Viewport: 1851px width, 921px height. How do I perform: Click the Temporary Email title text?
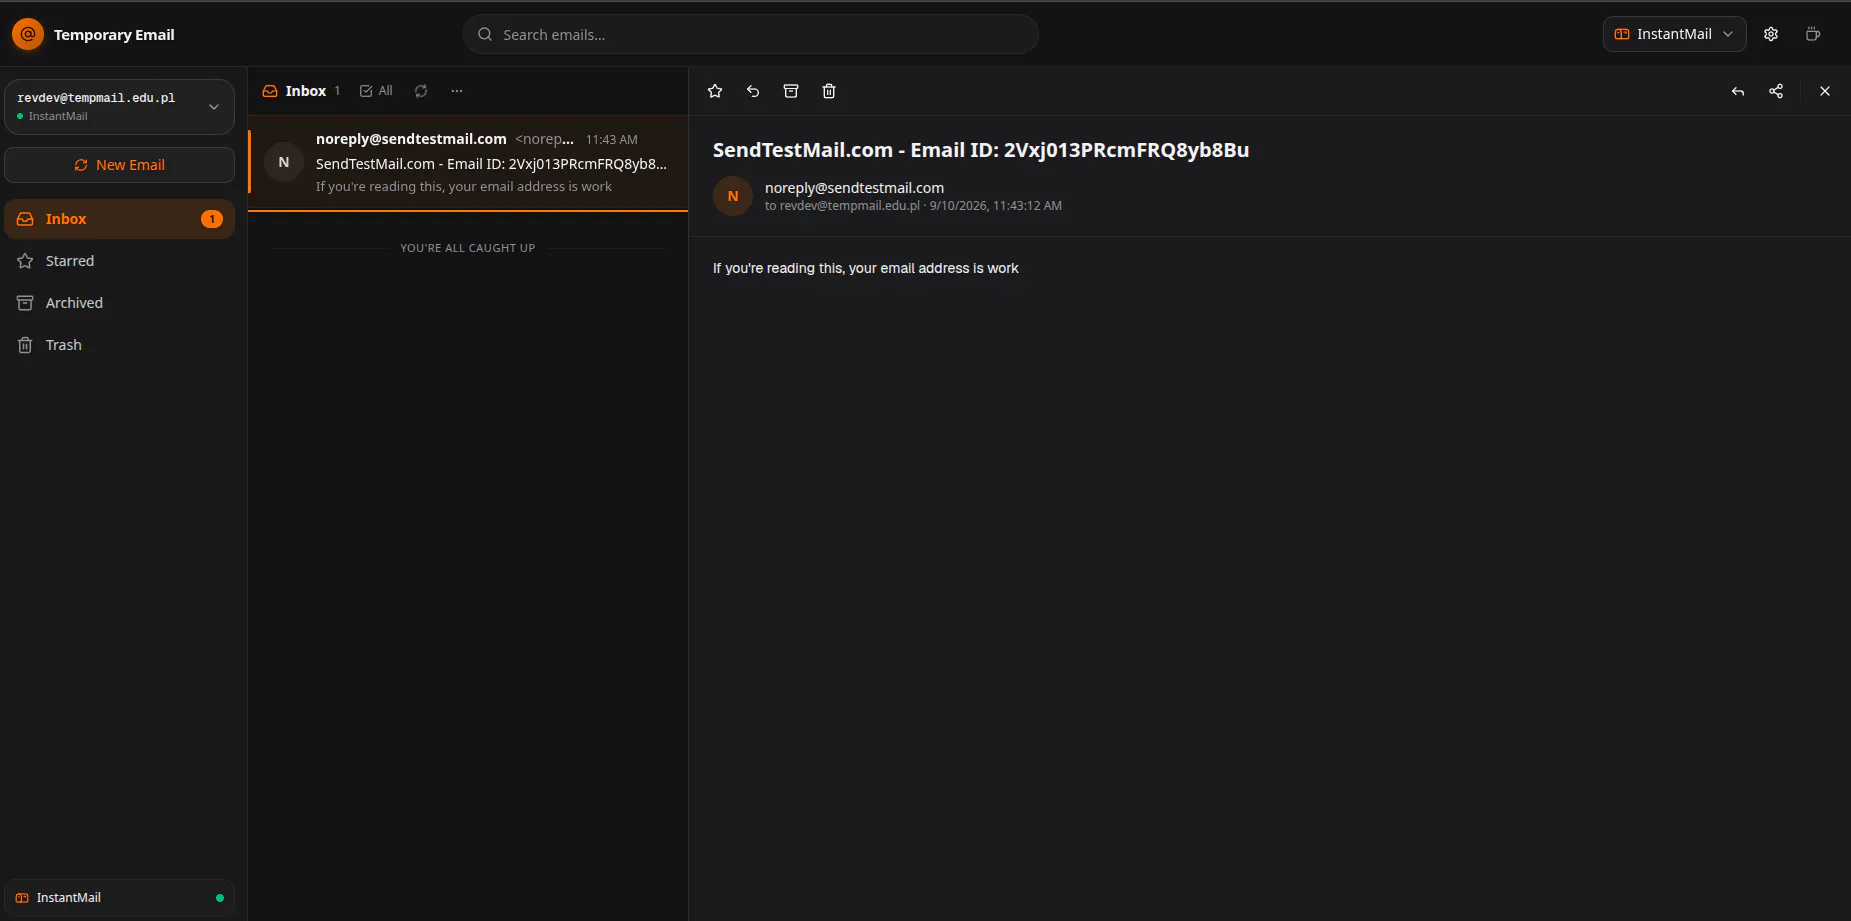[114, 34]
